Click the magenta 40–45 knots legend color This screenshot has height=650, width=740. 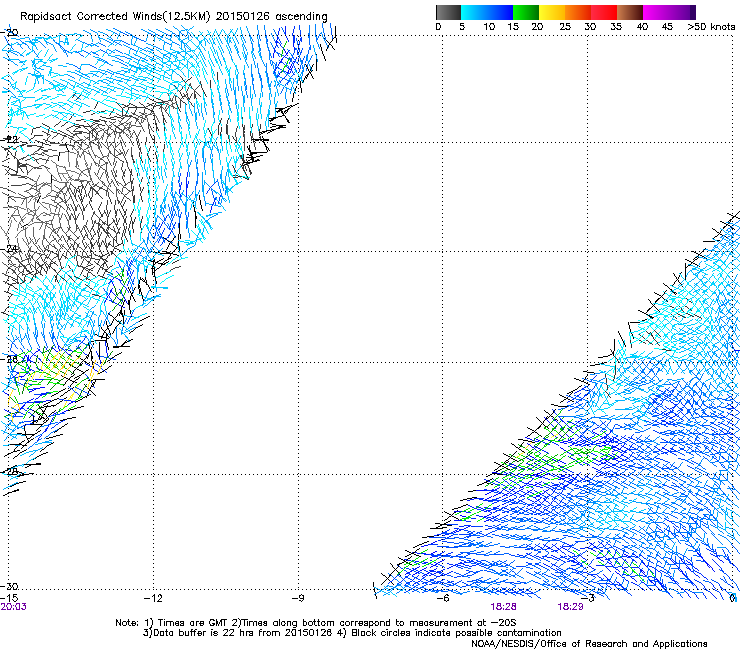(x=656, y=12)
